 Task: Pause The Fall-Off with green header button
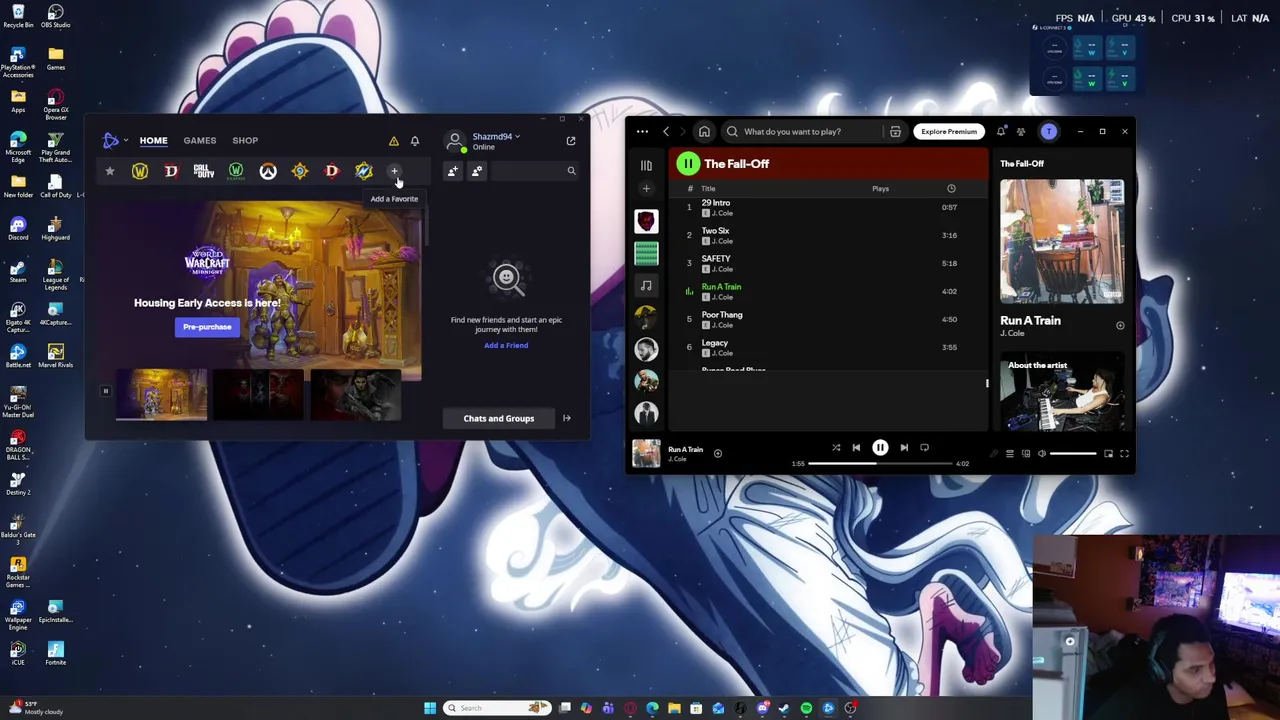[688, 164]
